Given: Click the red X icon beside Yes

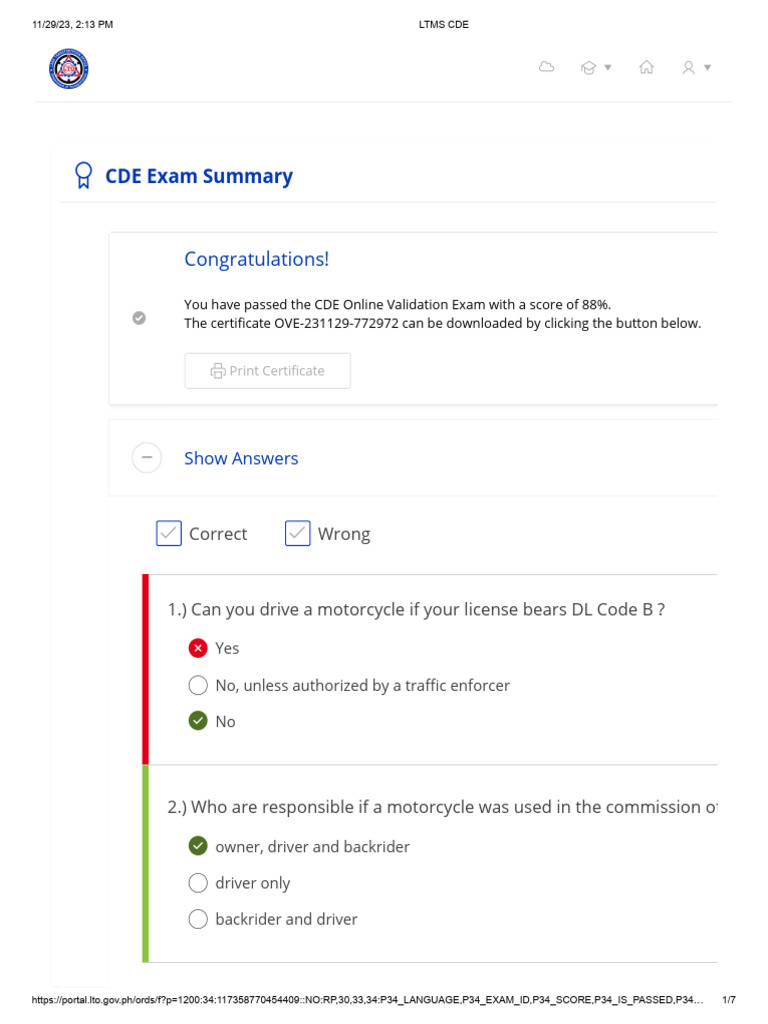Looking at the screenshot, I should coord(198,648).
